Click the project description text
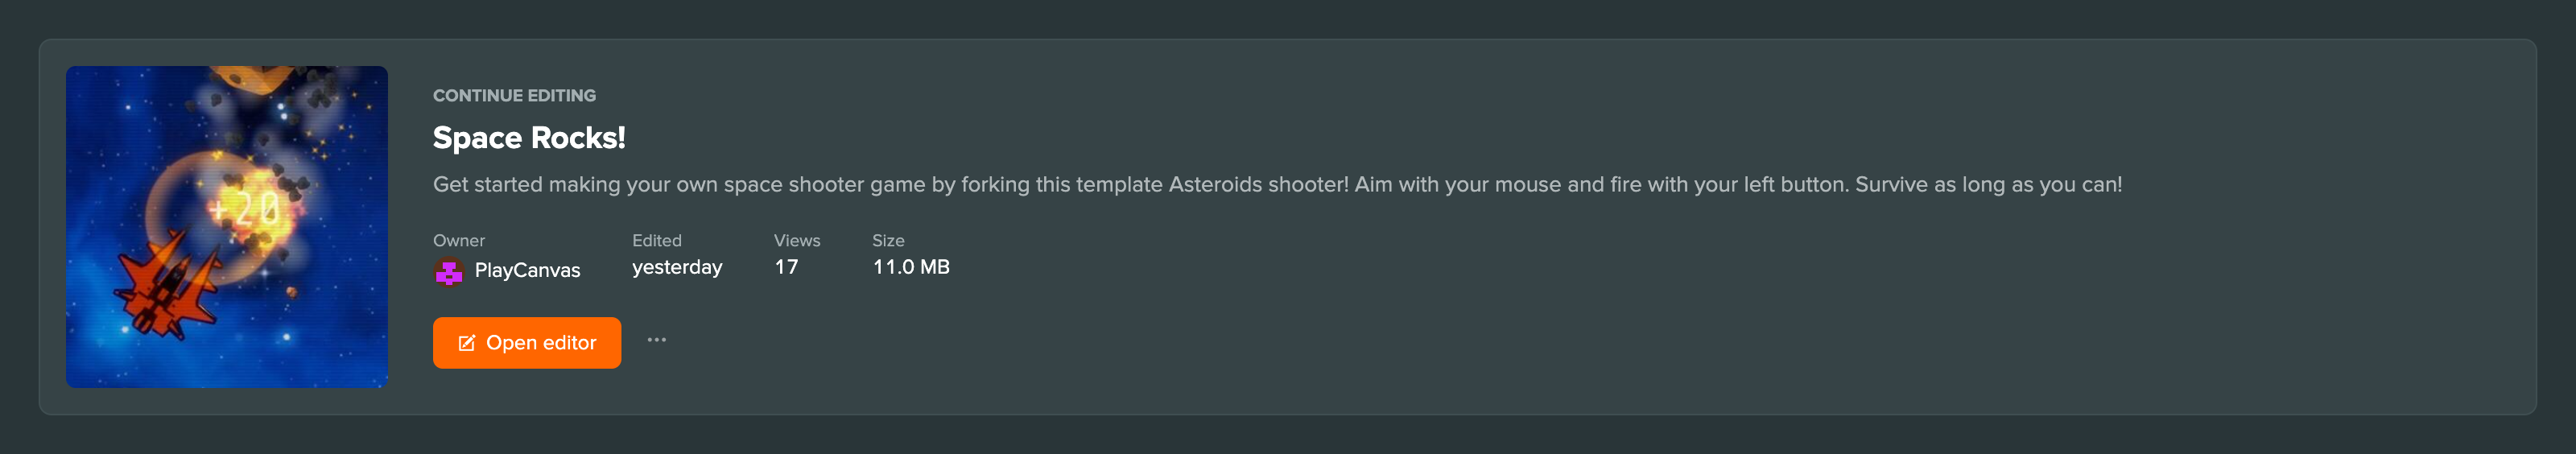Viewport: 2576px width, 454px height. (x=1277, y=185)
